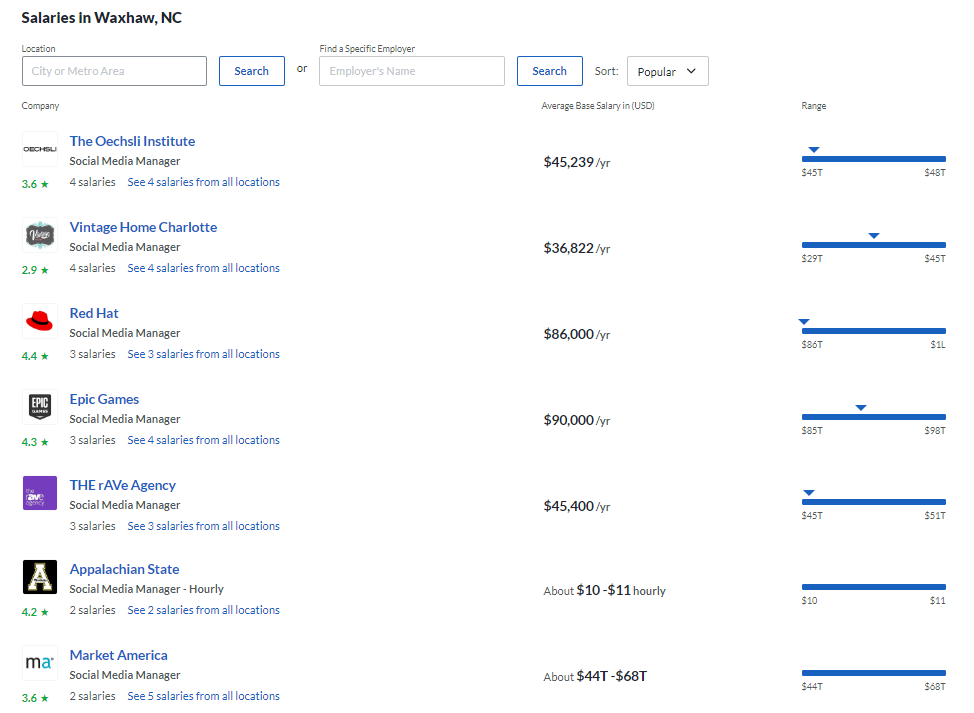Open Epic Games company link
The width and height of the screenshot is (974, 713).
coord(104,399)
